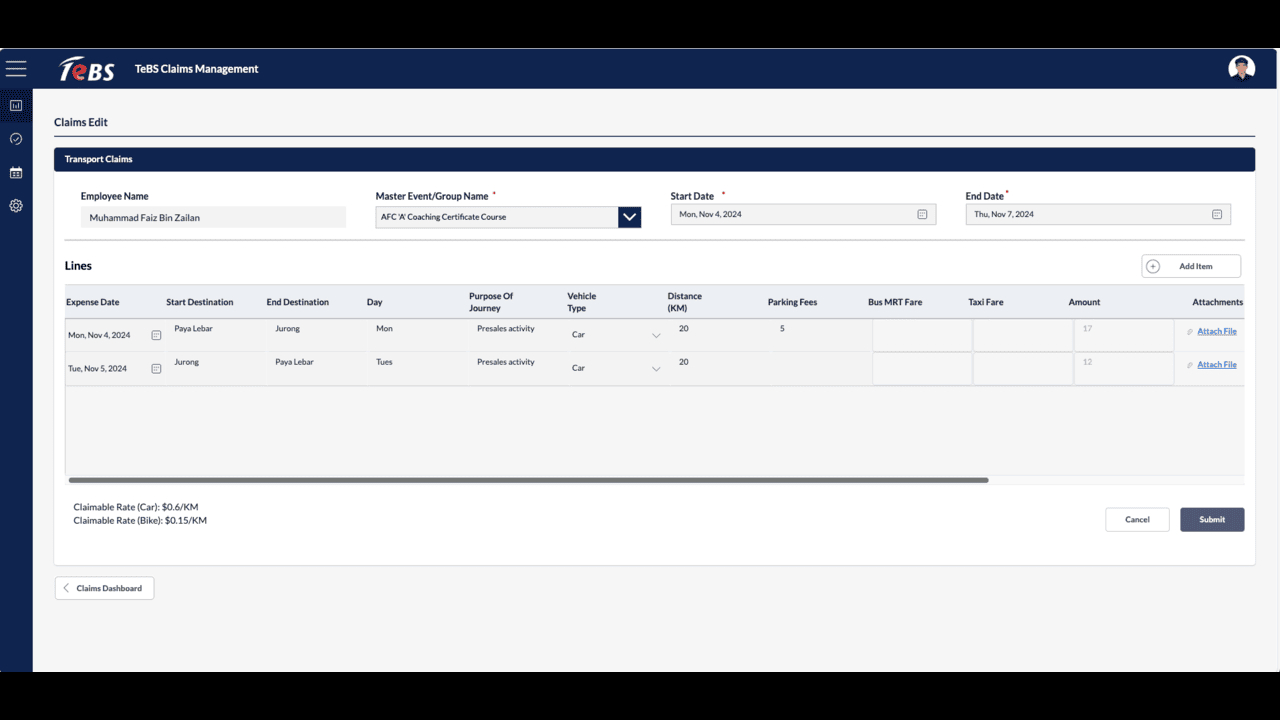
Task: Open Vehicle Type dropdown in the Tues row
Action: (x=656, y=369)
